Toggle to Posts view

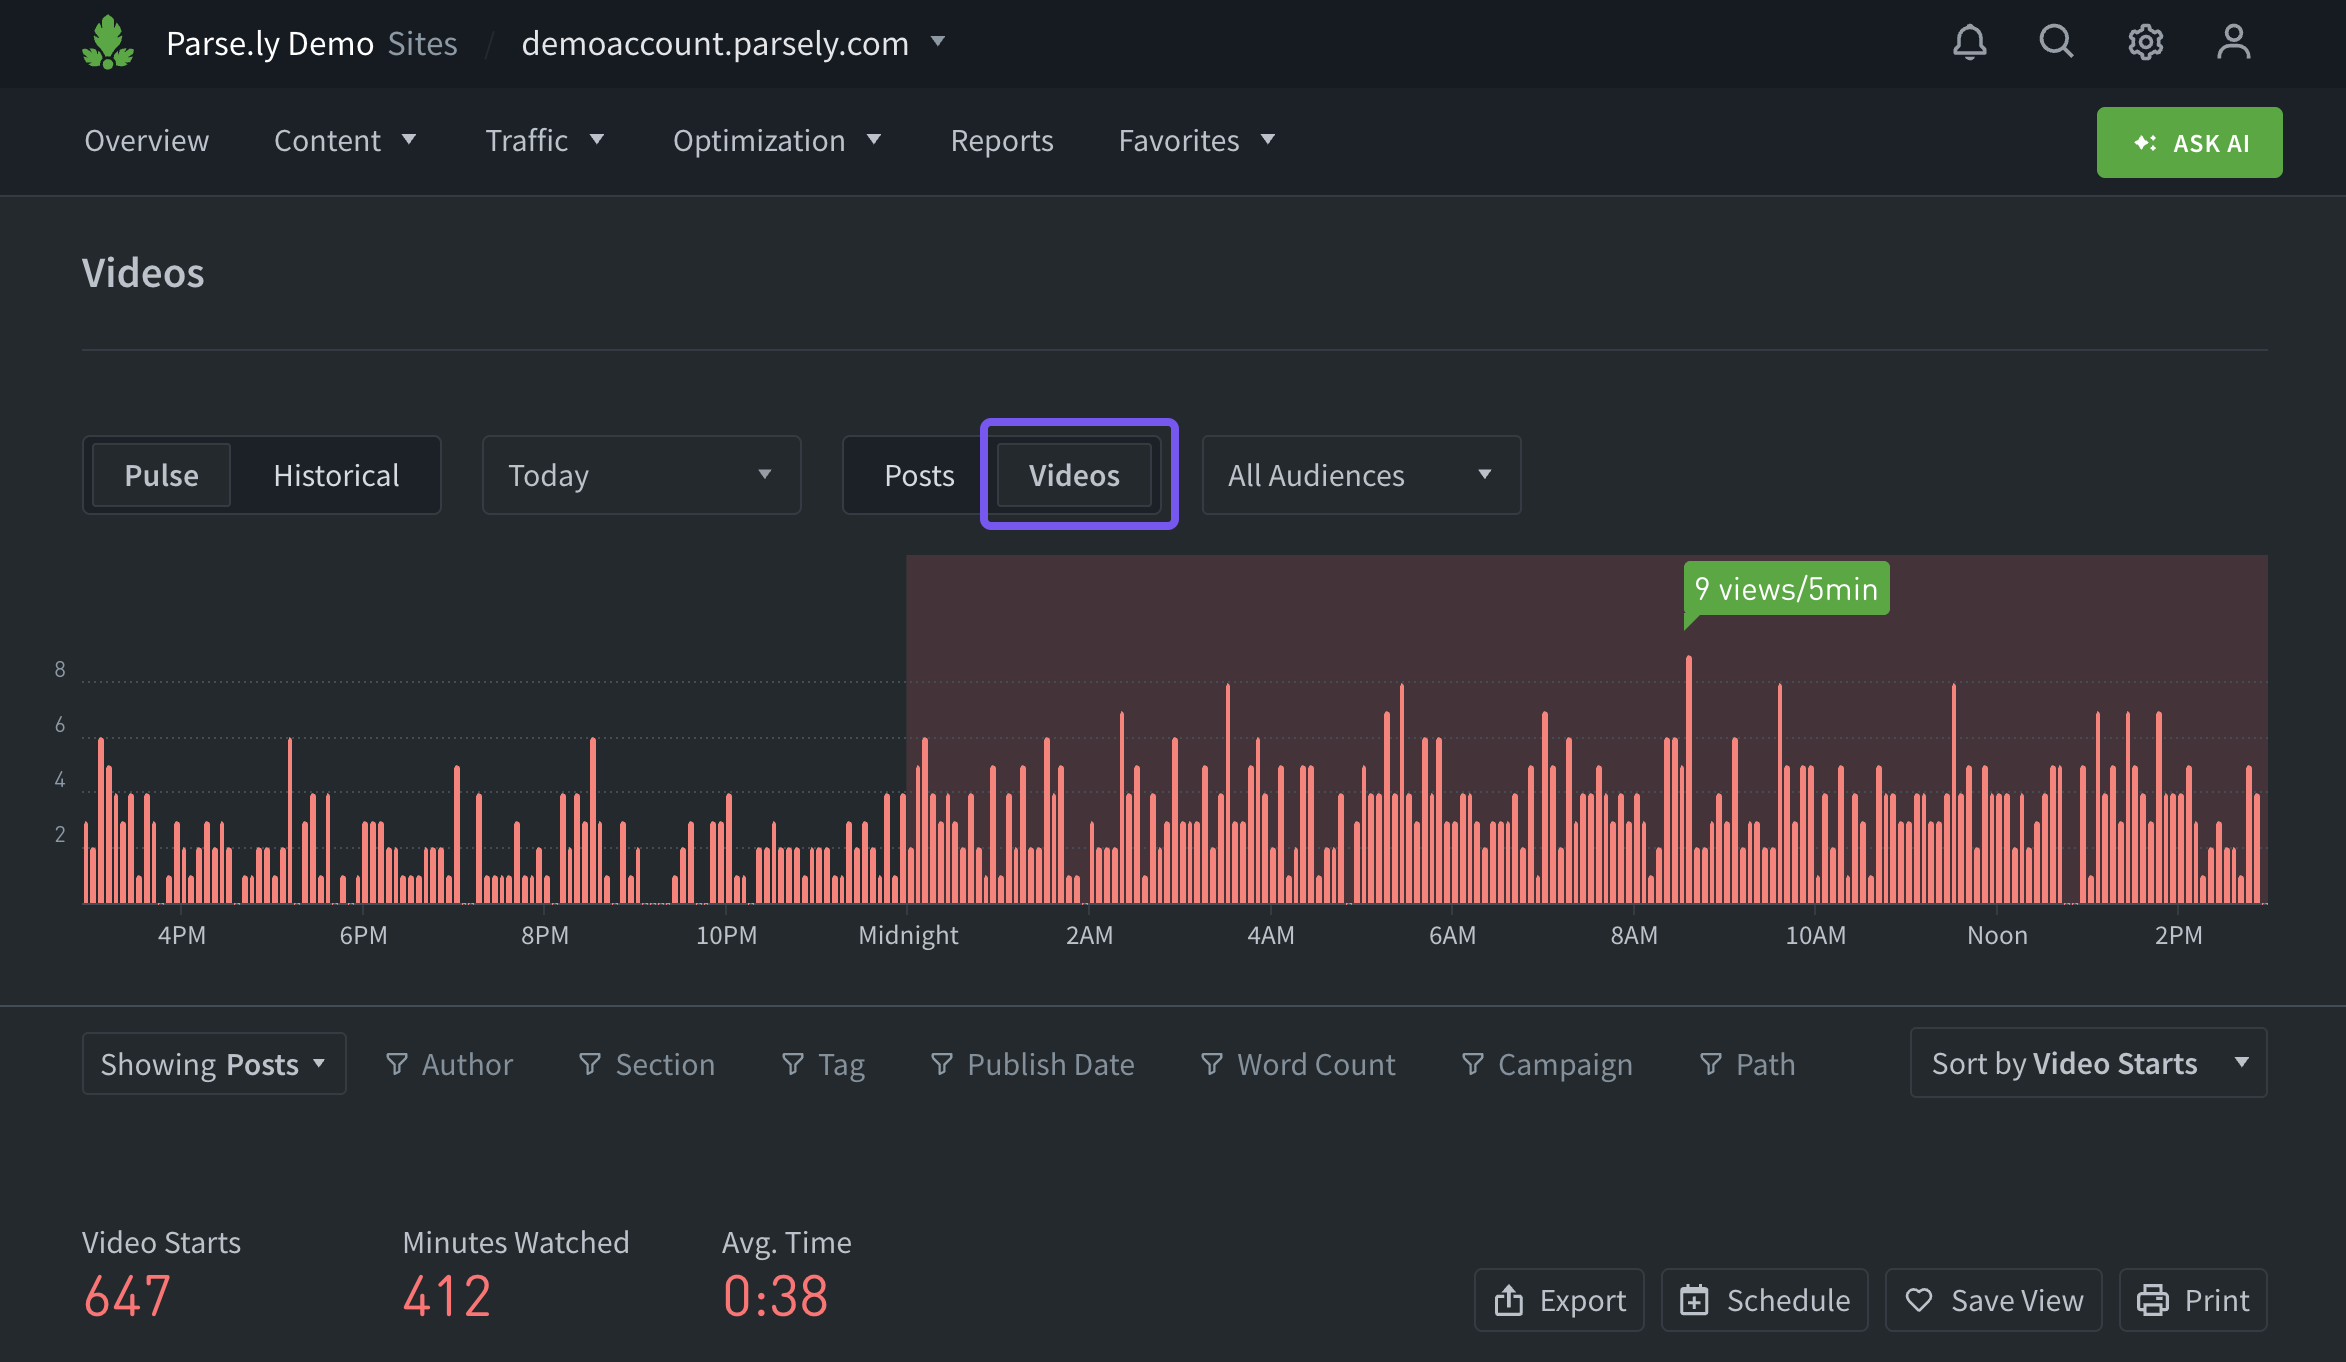click(x=918, y=475)
